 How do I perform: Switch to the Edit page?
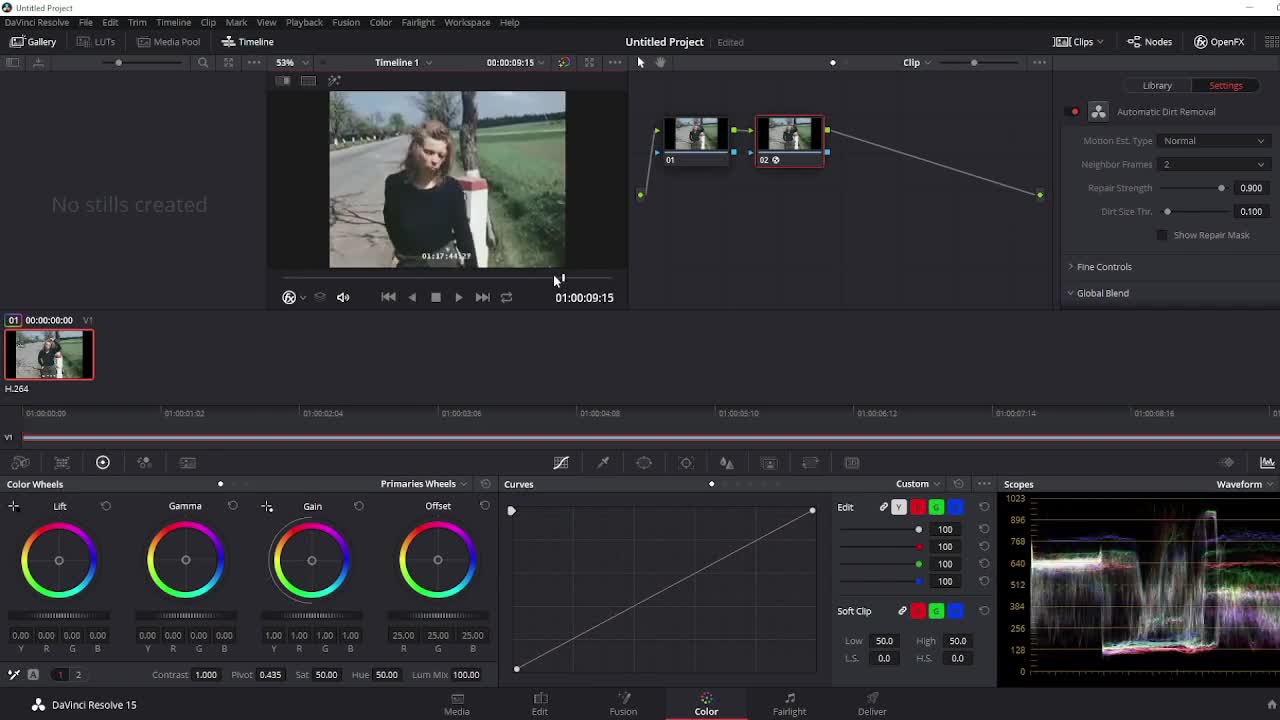click(x=540, y=704)
